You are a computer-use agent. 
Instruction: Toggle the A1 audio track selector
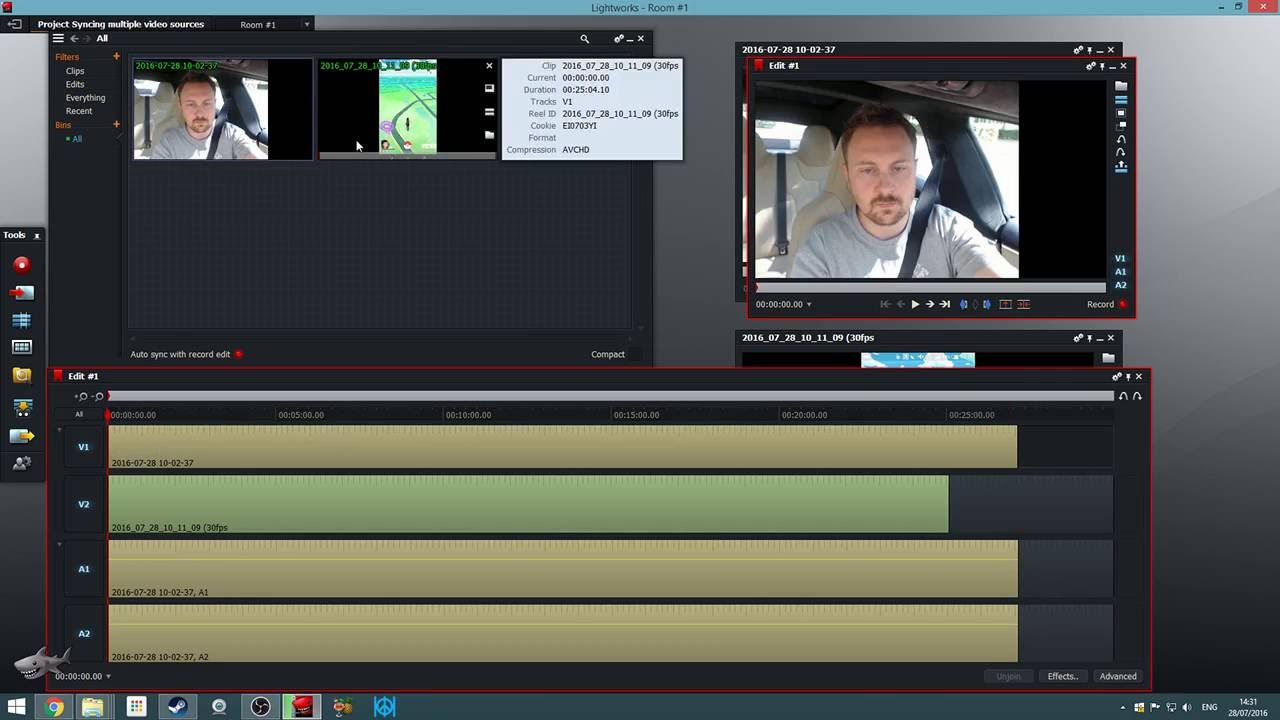pos(84,569)
